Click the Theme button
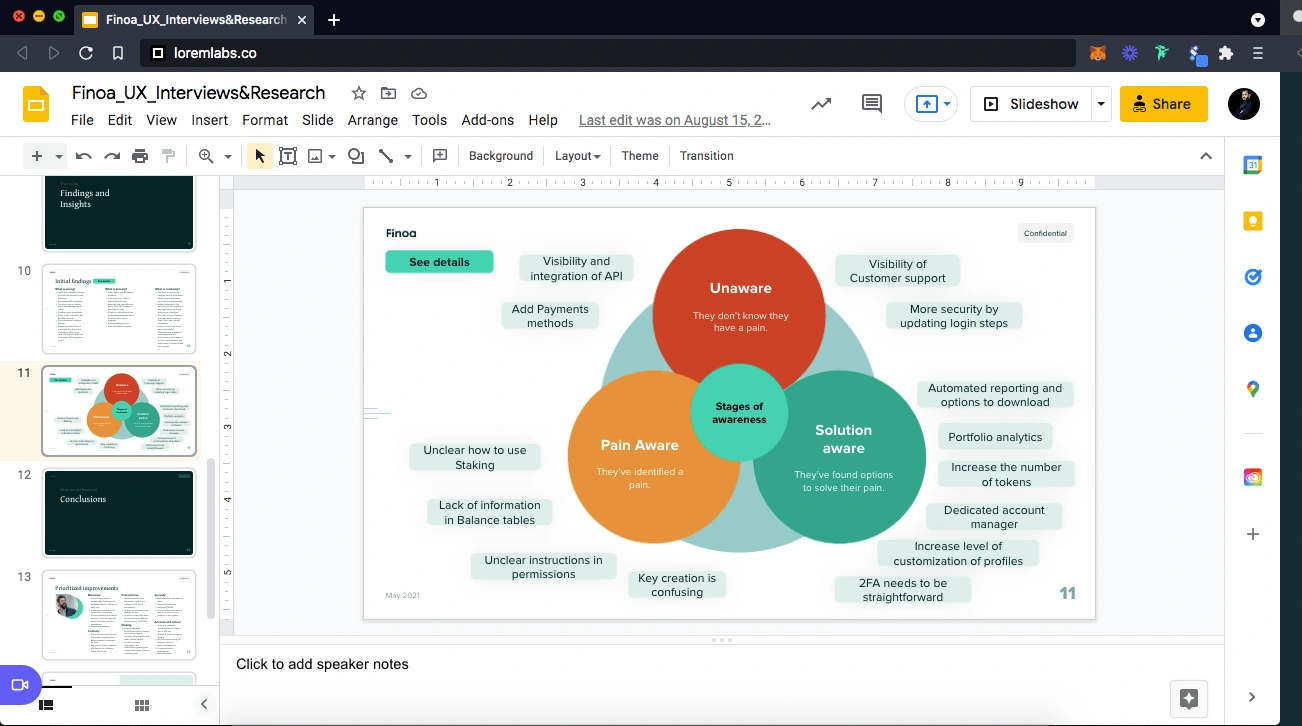 640,156
